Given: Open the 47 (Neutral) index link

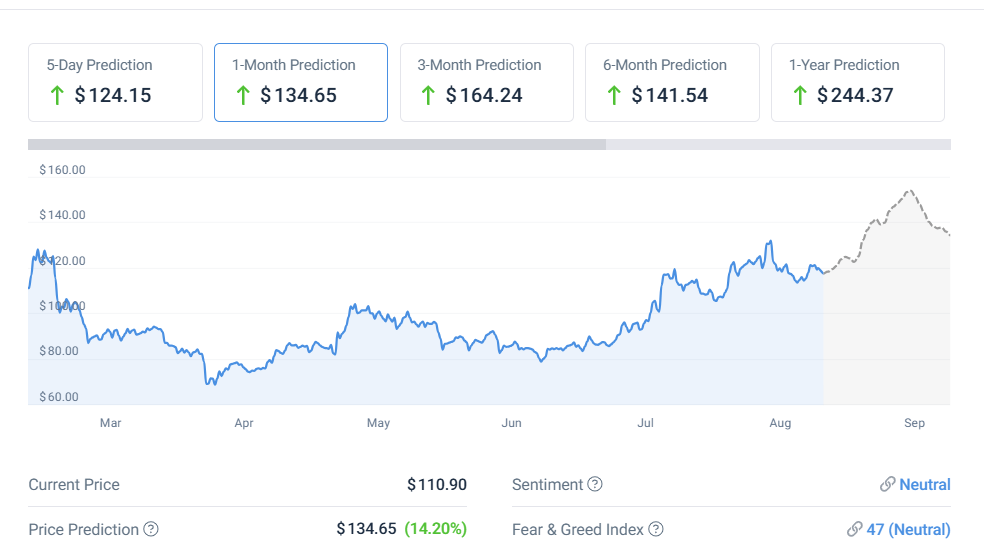Looking at the screenshot, I should click(x=908, y=530).
